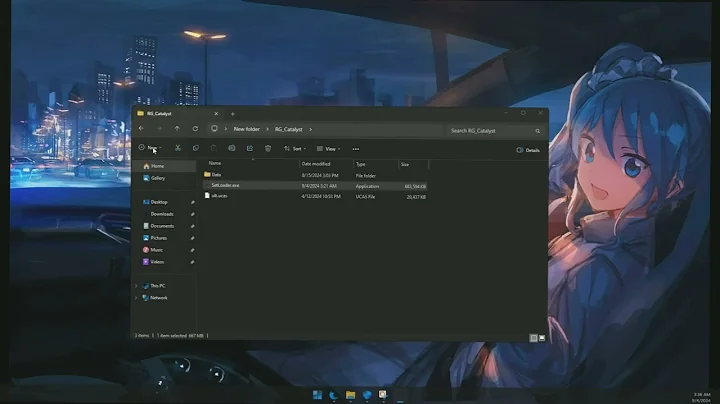
Task: Click the Copy icon in the toolbar
Action: click(196, 148)
